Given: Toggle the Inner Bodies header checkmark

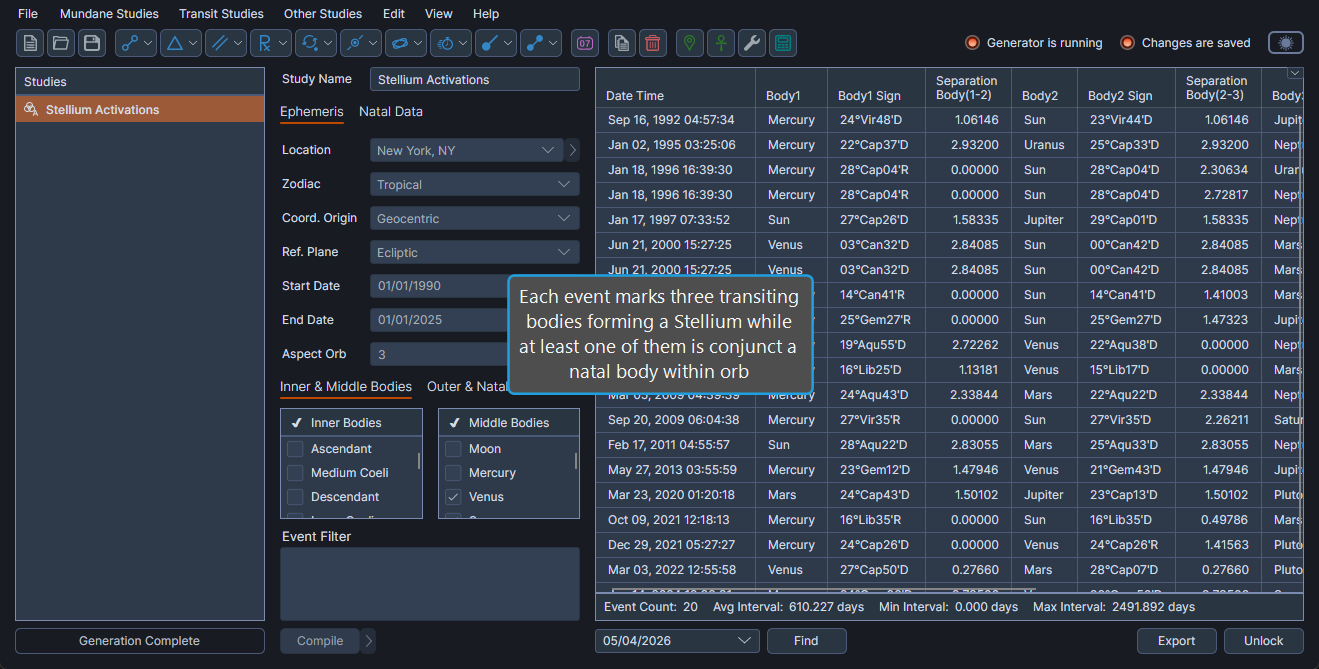Looking at the screenshot, I should click(x=297, y=423).
